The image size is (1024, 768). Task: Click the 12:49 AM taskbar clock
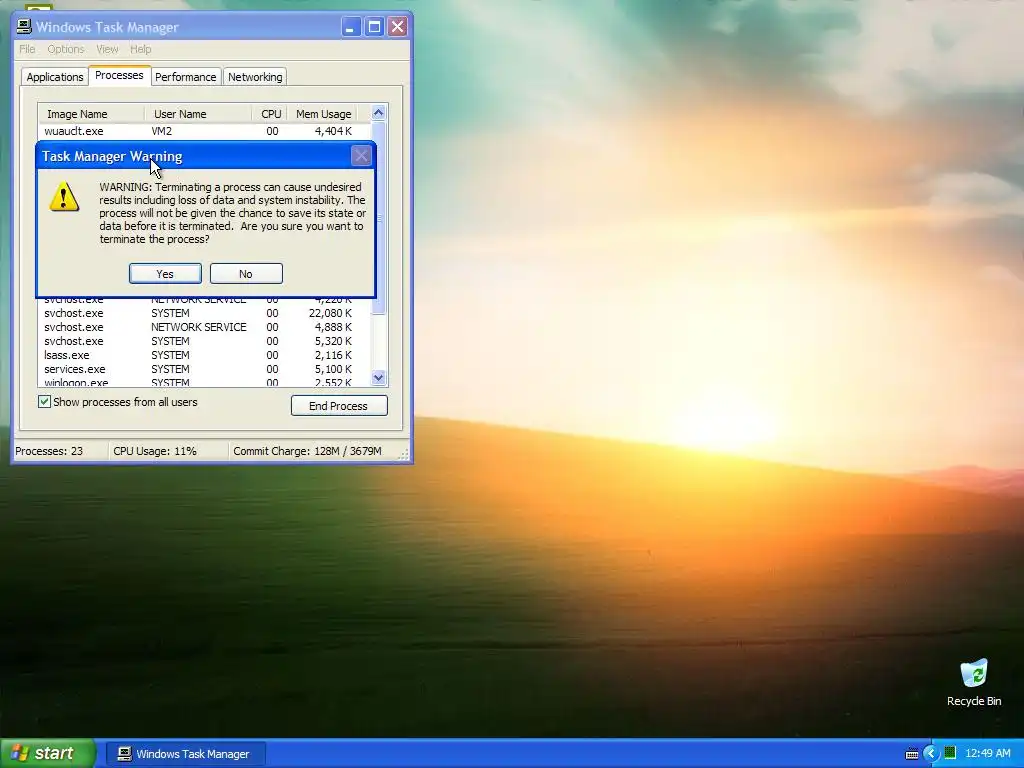tap(987, 753)
